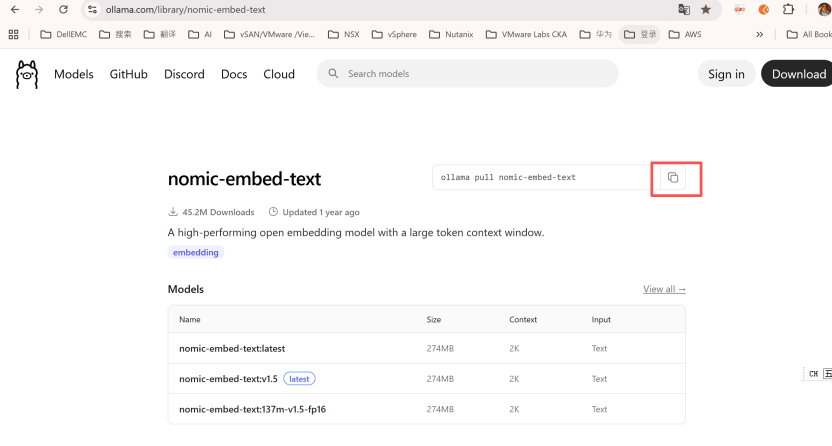Image resolution: width=832 pixels, height=446 pixels.
Task: Go back with the browser back arrow
Action: click(13, 9)
